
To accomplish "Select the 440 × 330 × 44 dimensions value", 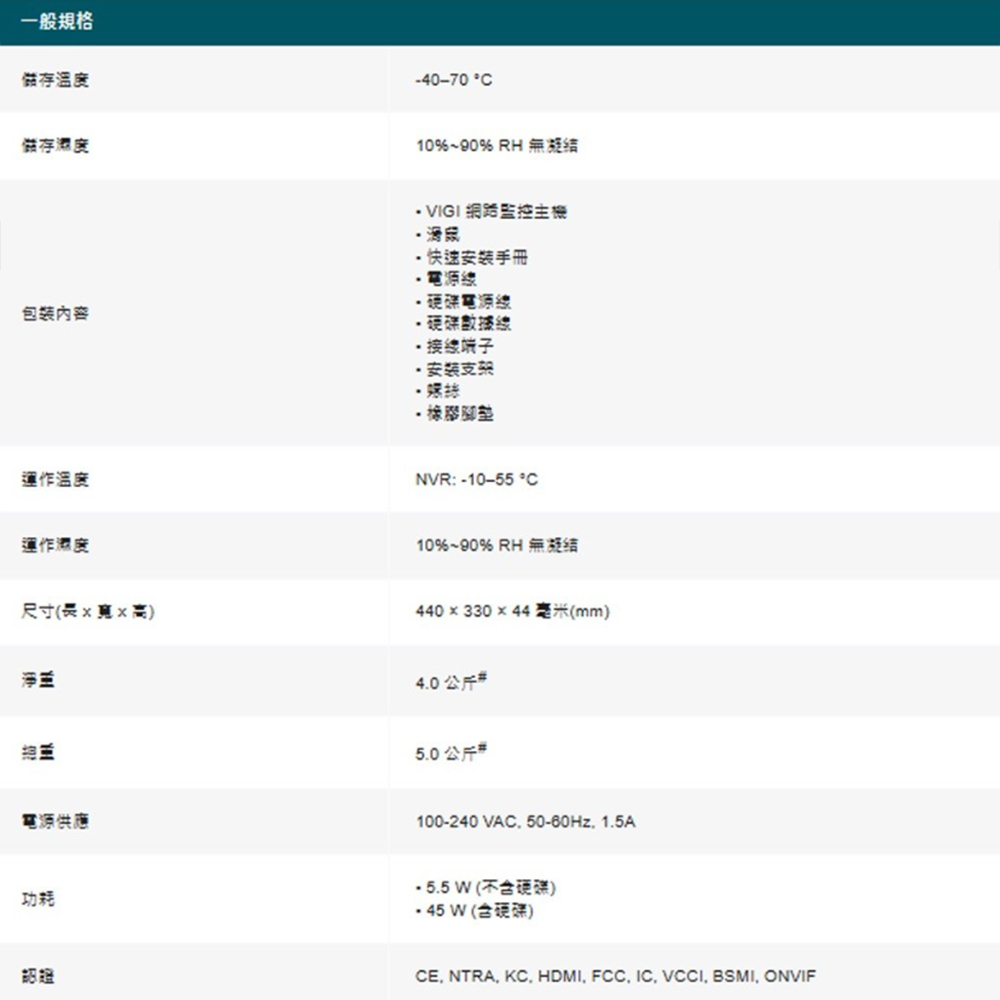I will pos(512,612).
